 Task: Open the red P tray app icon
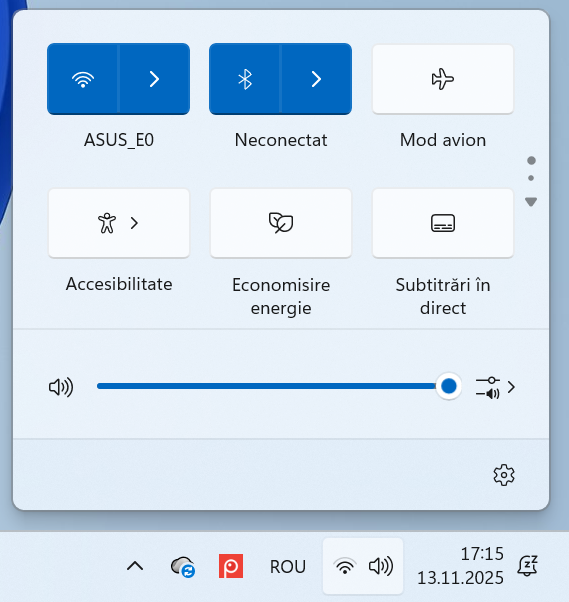[x=231, y=566]
